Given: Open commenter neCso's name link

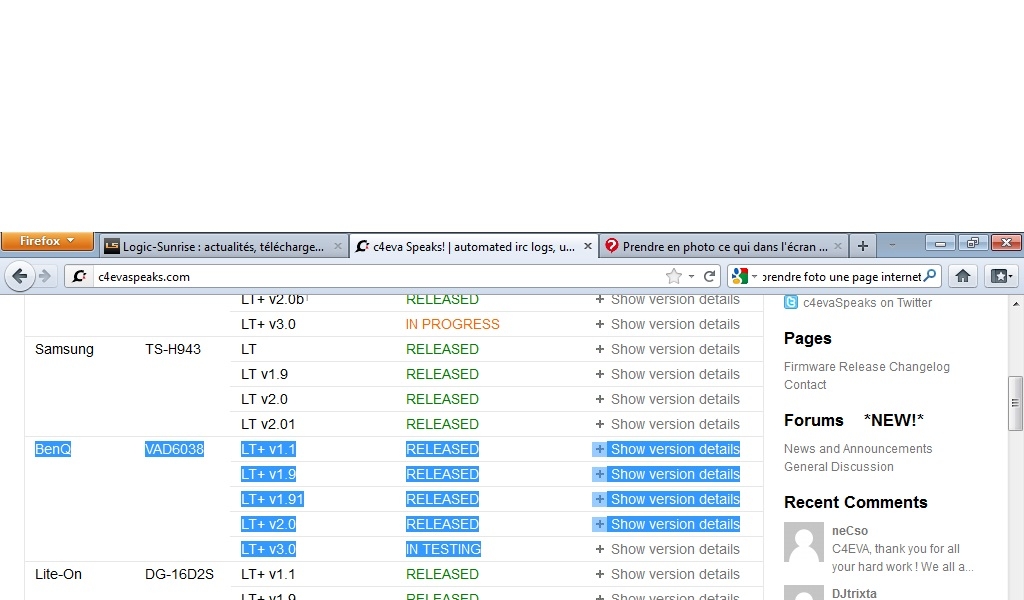Looking at the screenshot, I should tap(850, 531).
